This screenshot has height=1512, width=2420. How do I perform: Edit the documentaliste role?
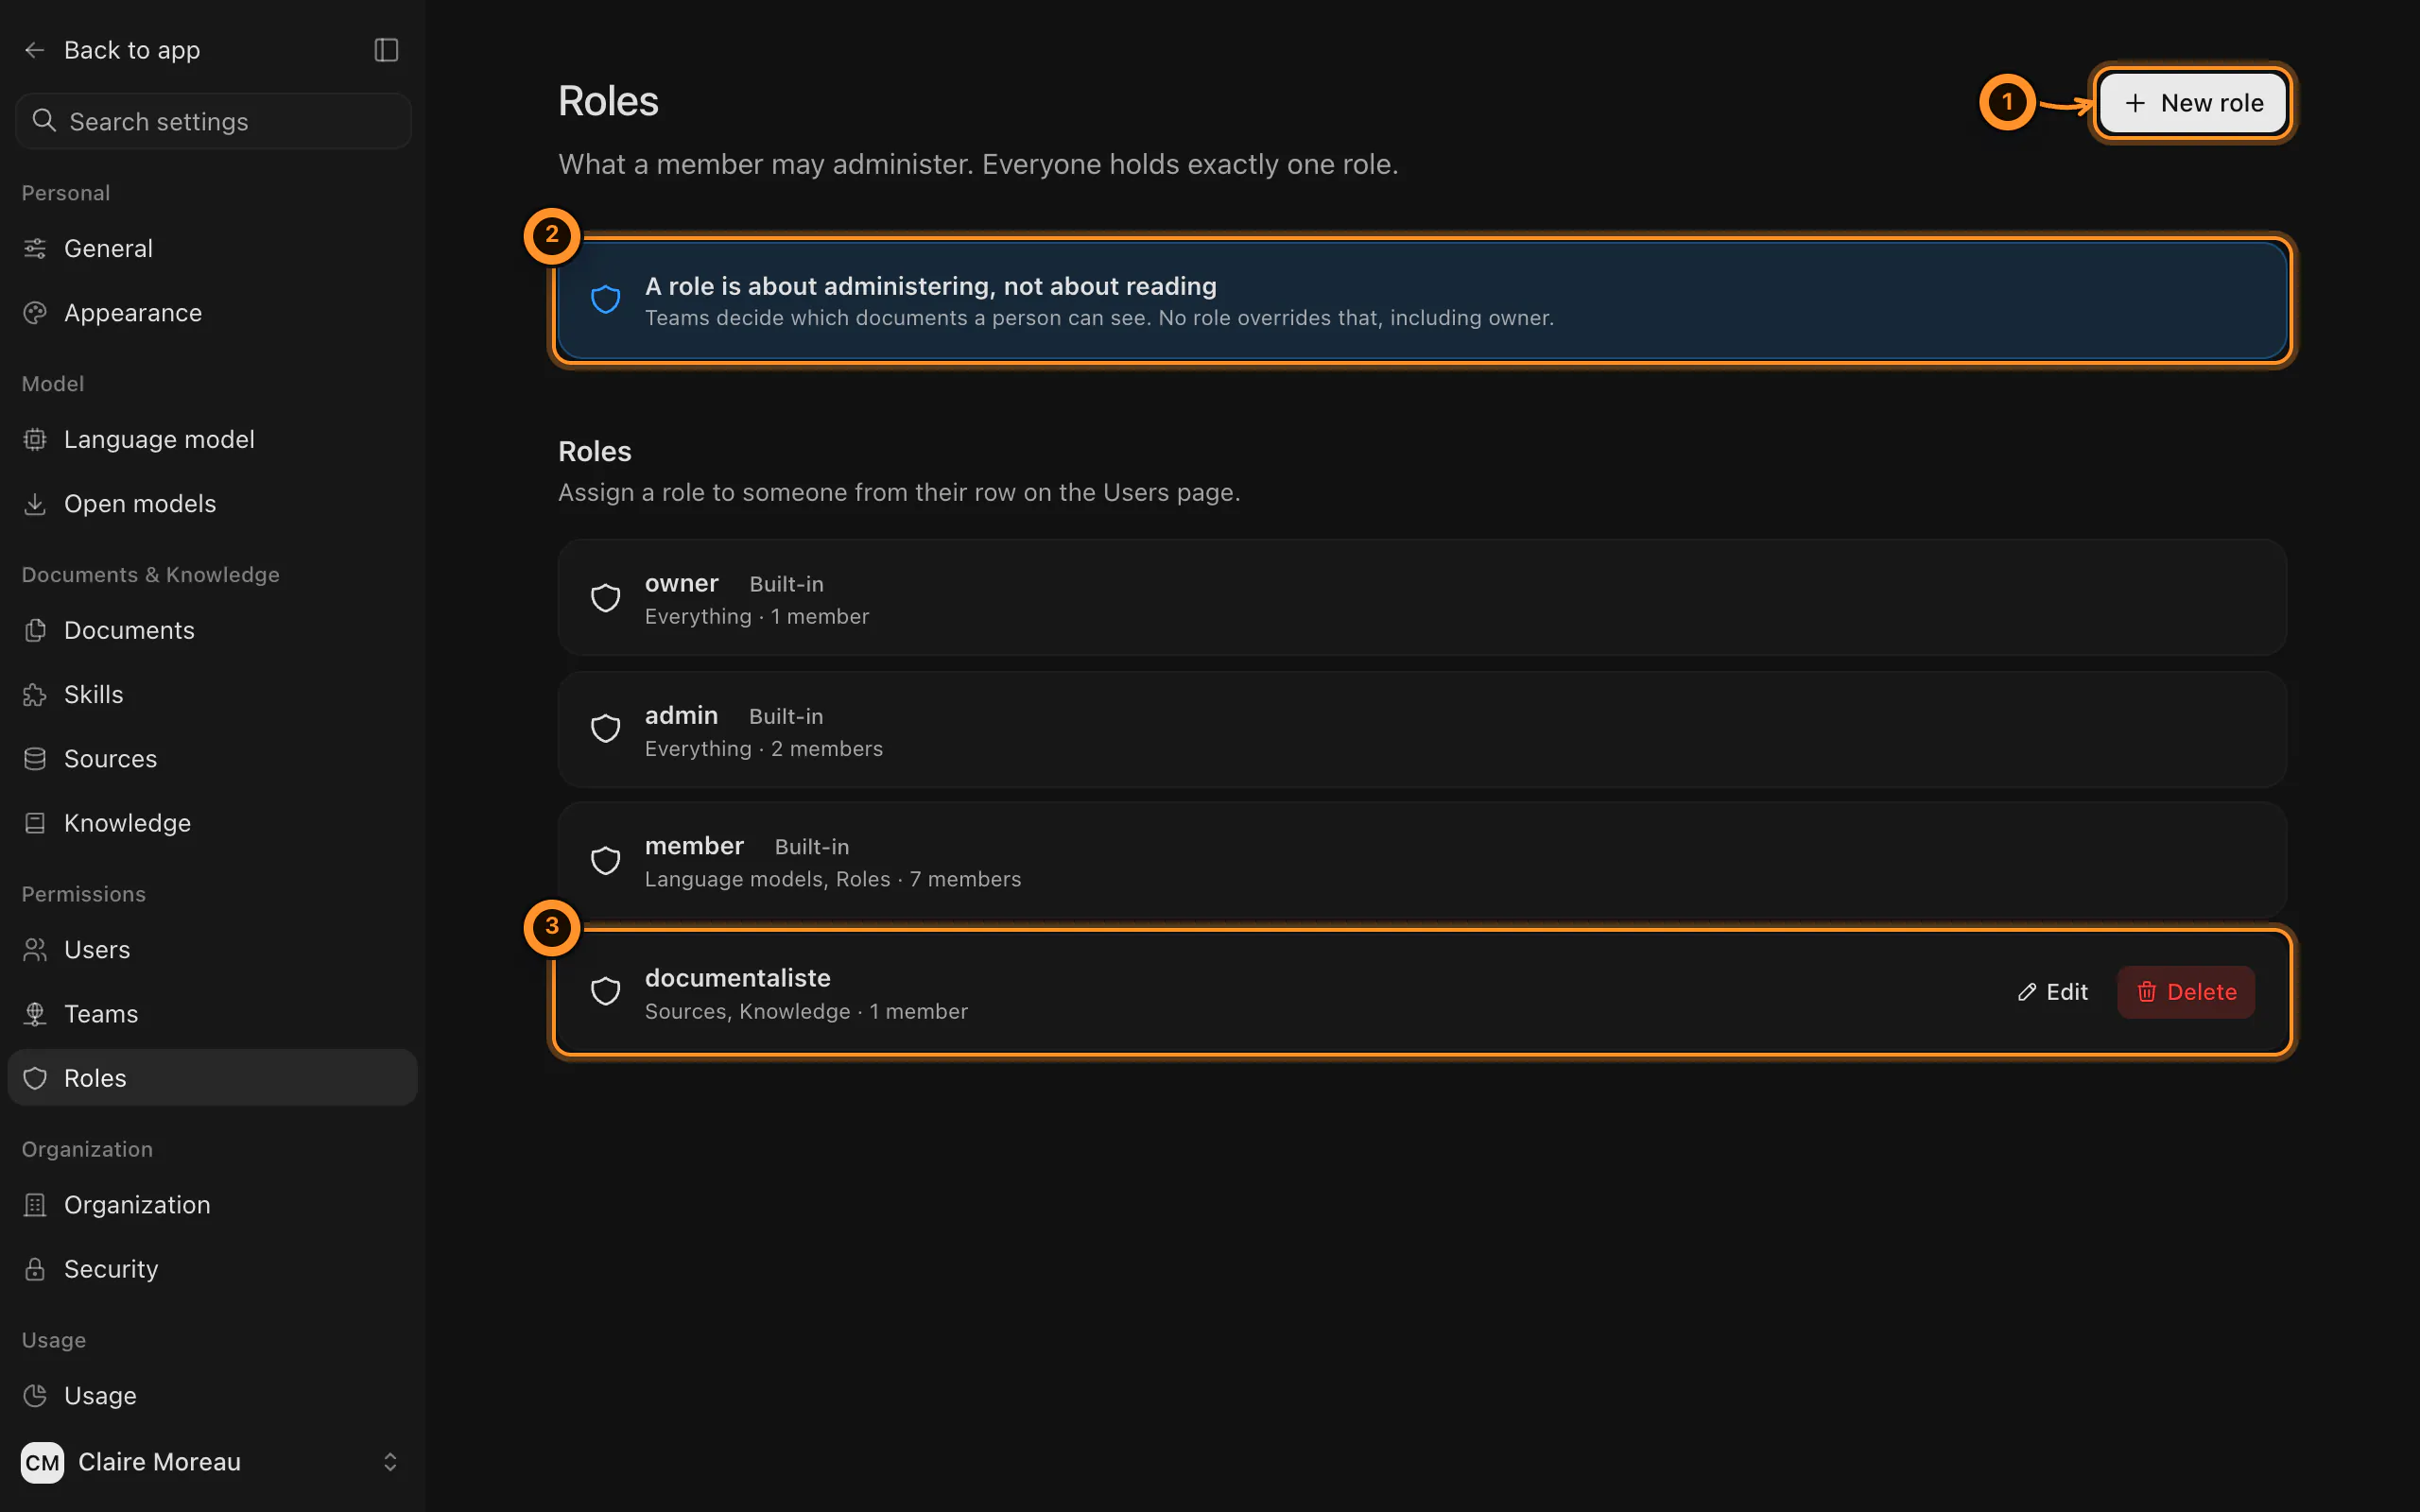(2053, 992)
